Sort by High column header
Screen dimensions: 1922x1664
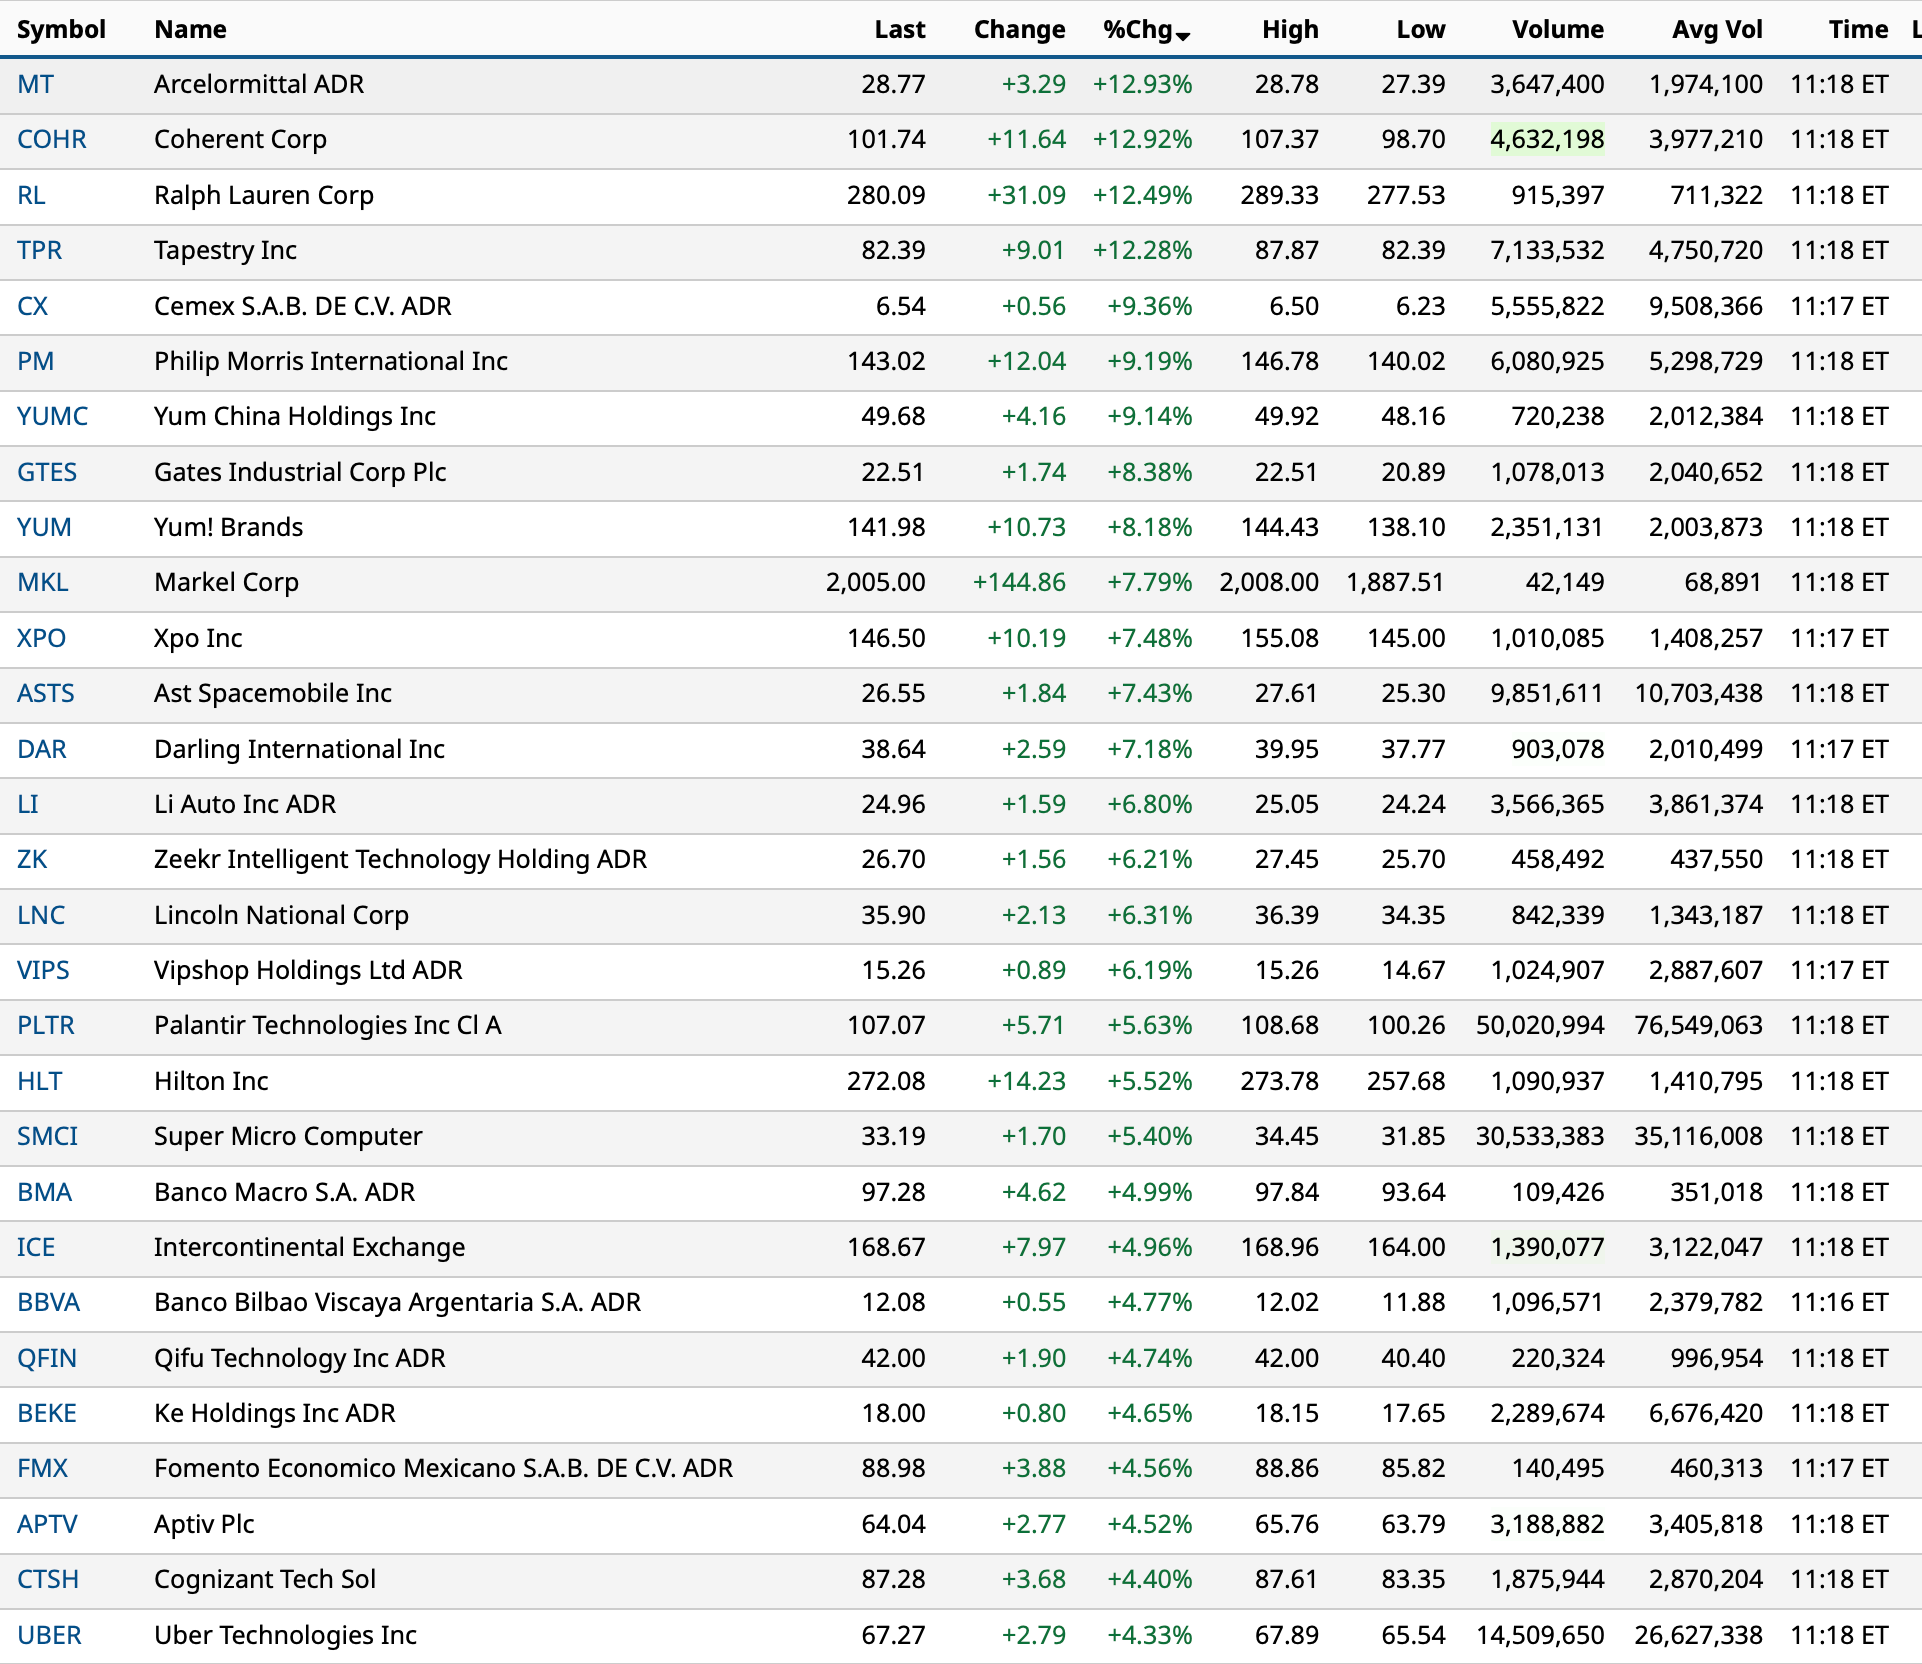click(x=1289, y=29)
